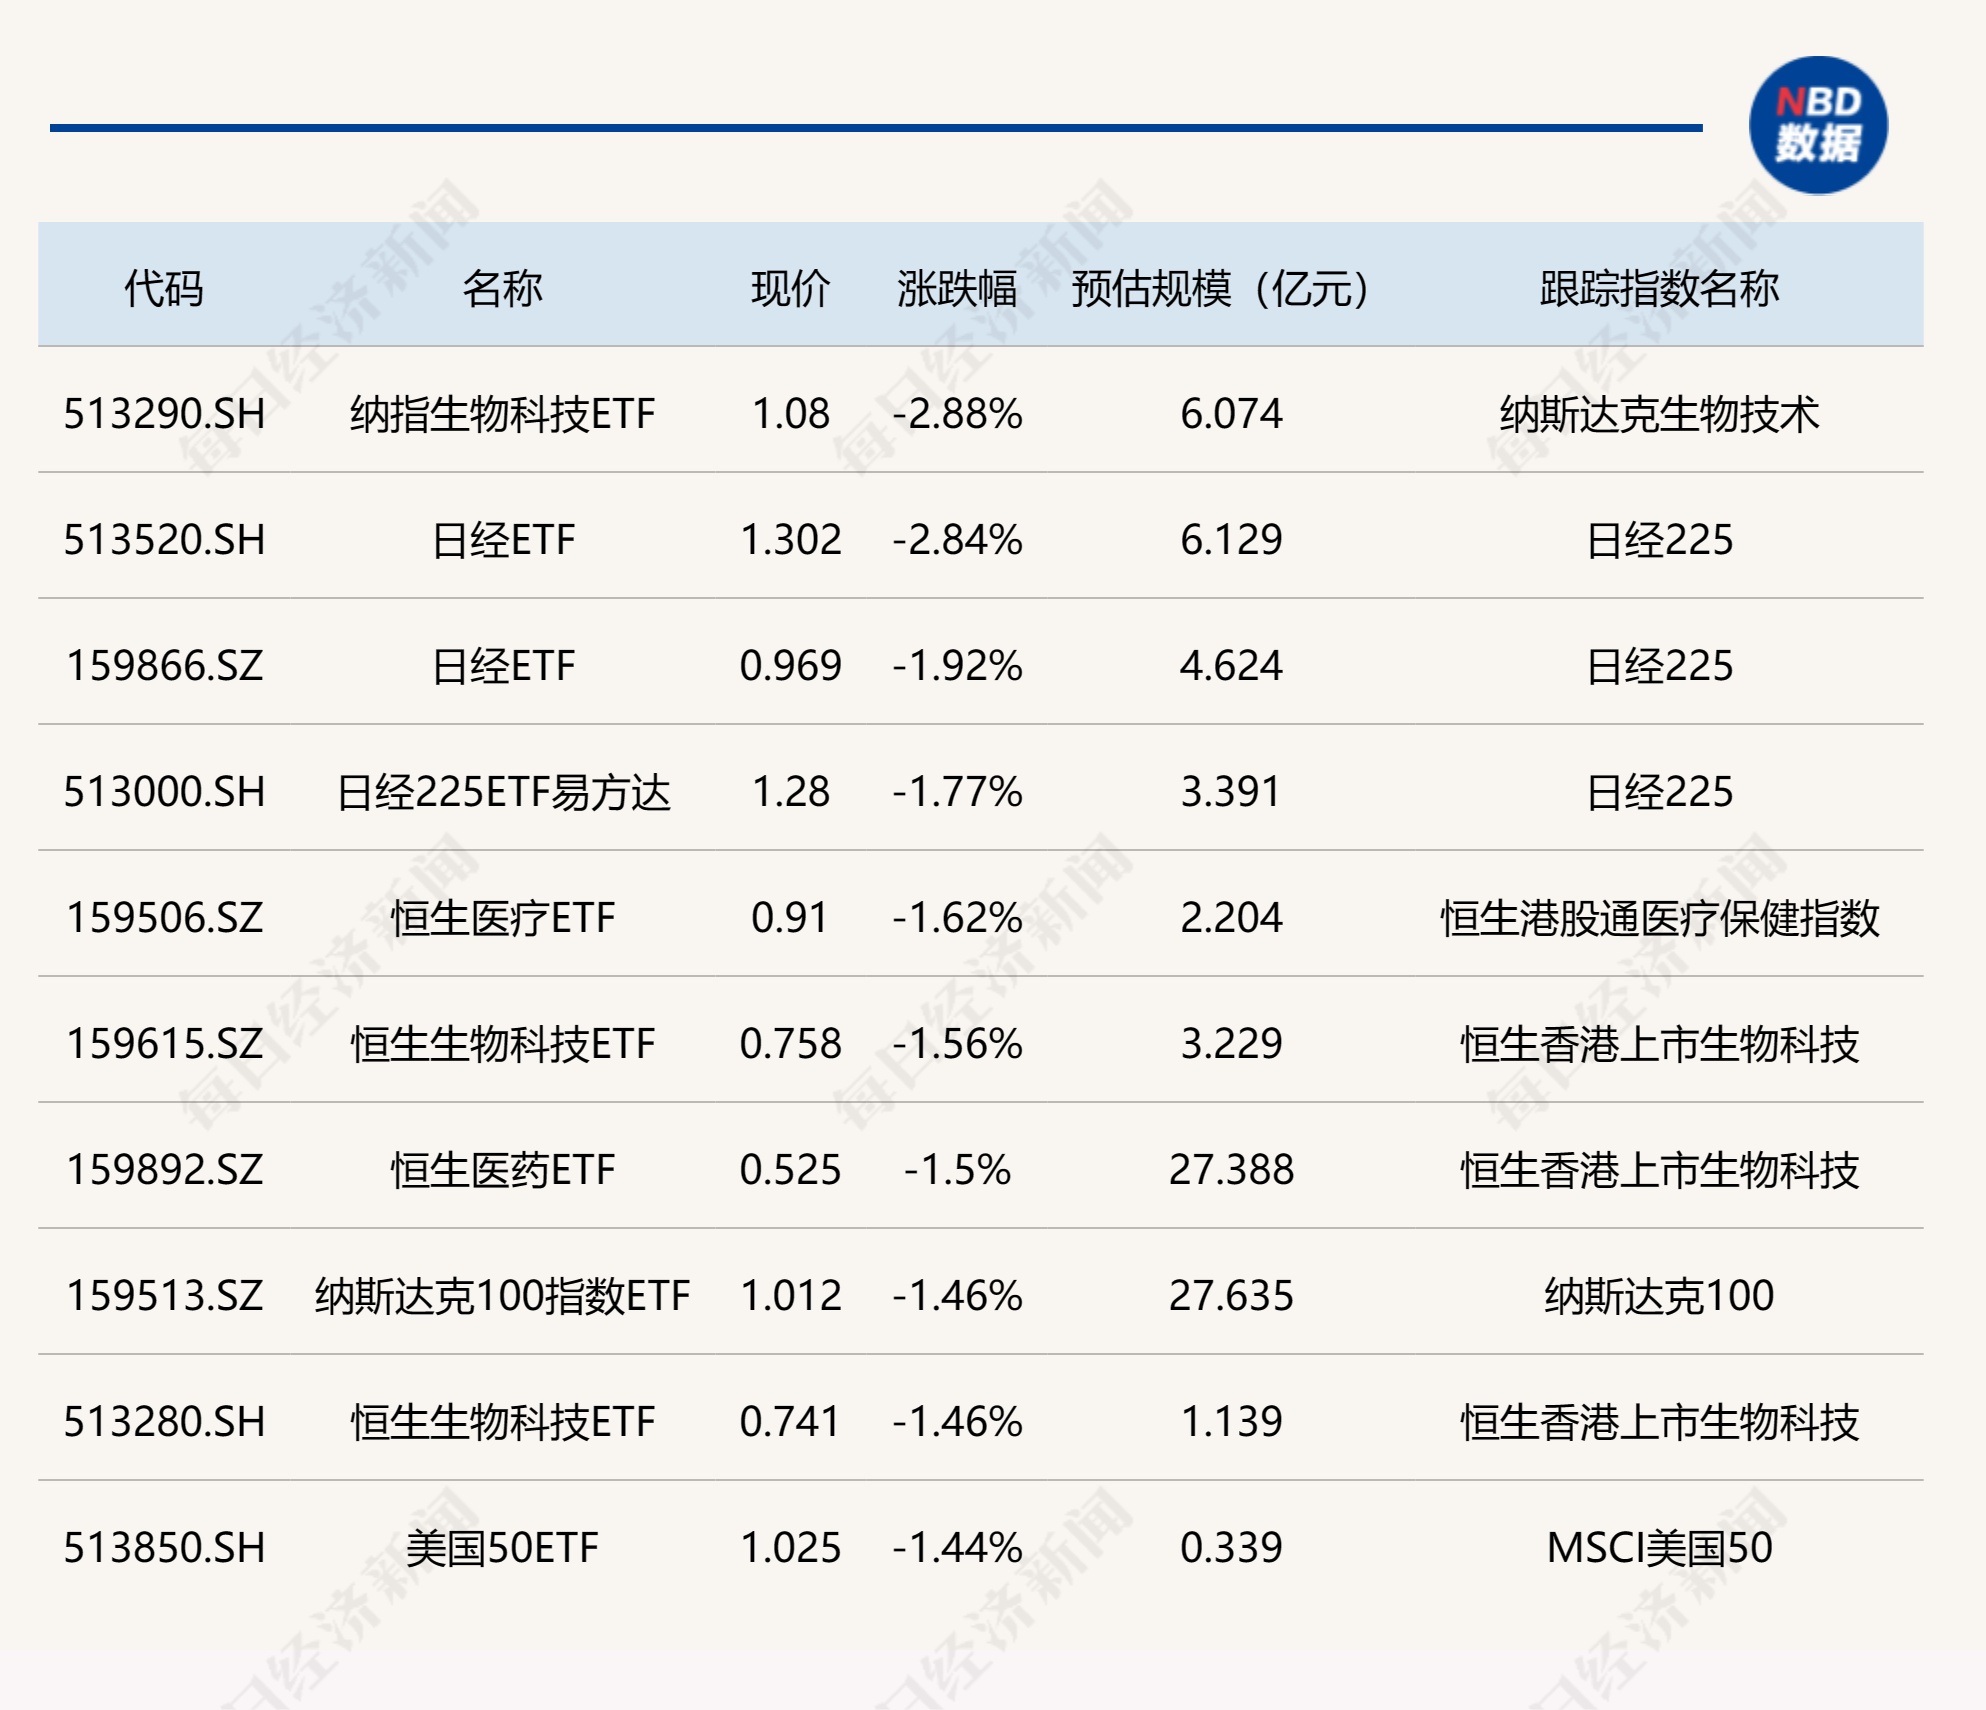The image size is (1986, 1710).
Task: Click price value 0.525
Action: tap(790, 1170)
